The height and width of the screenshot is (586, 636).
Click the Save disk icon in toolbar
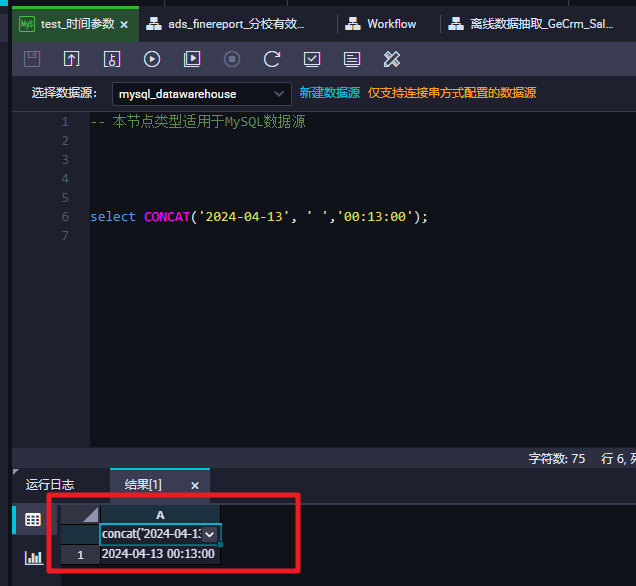point(32,59)
